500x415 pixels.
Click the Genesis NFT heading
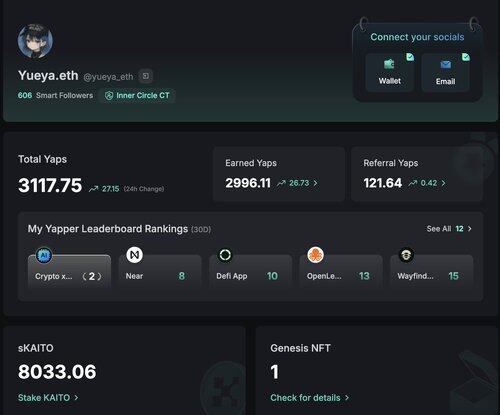click(x=300, y=348)
